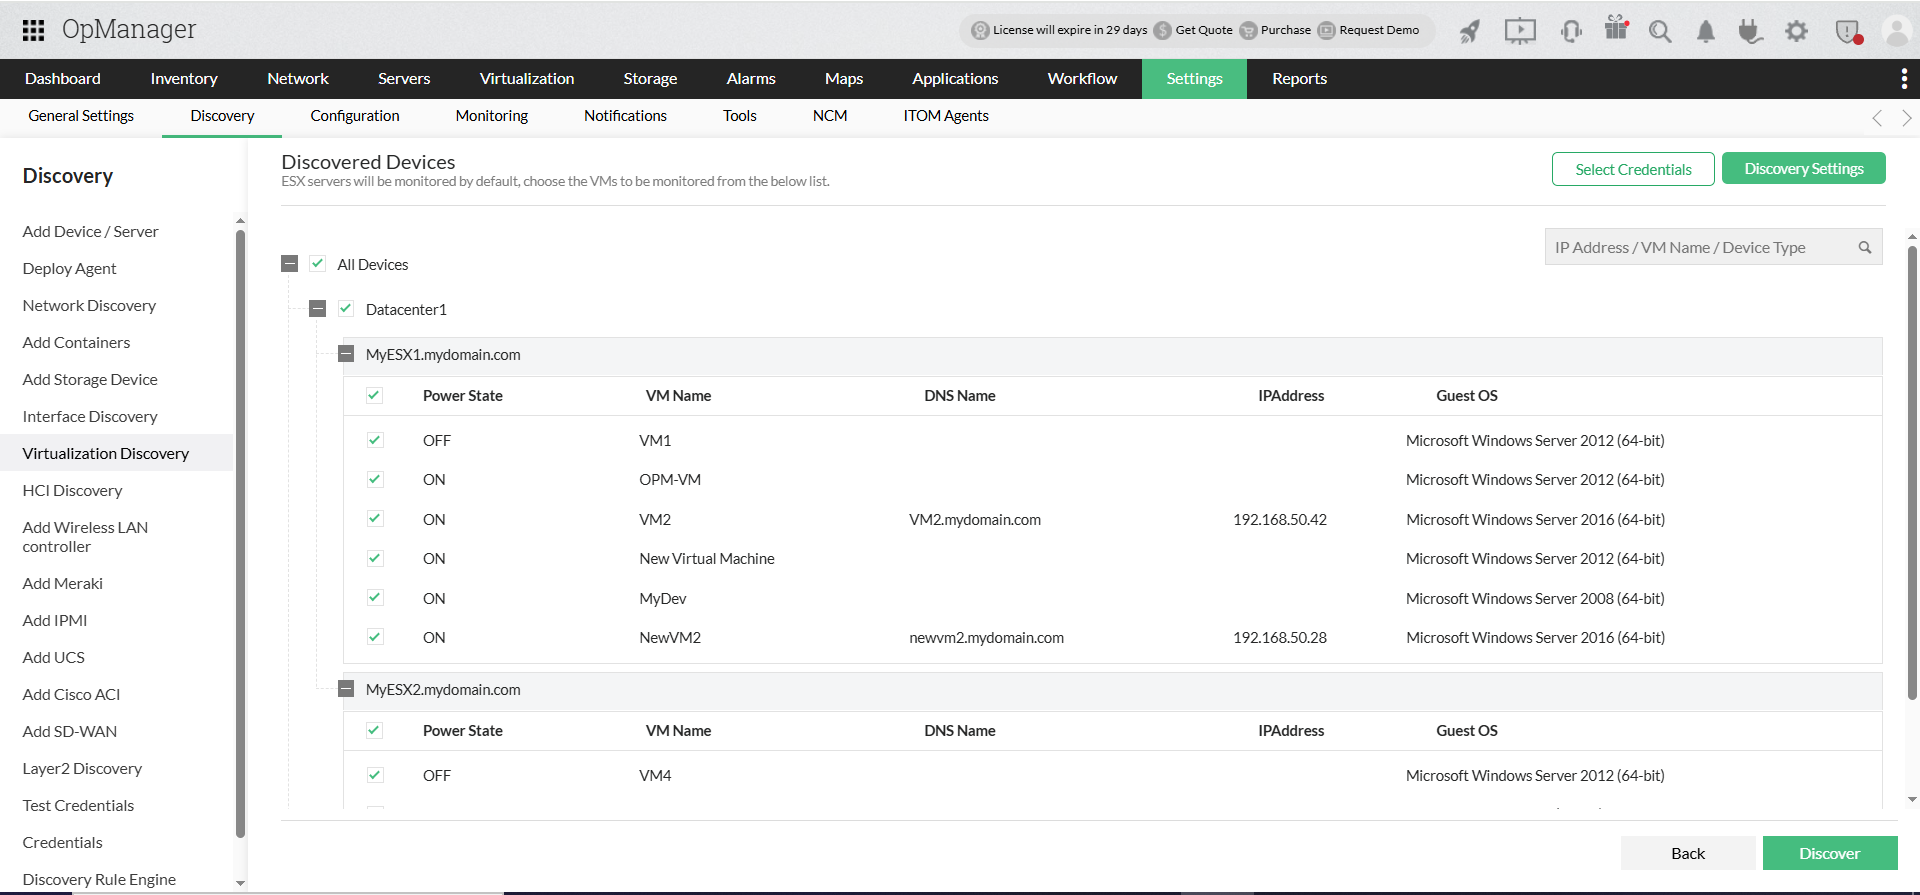Start discovery with the Discover button

pos(1830,853)
